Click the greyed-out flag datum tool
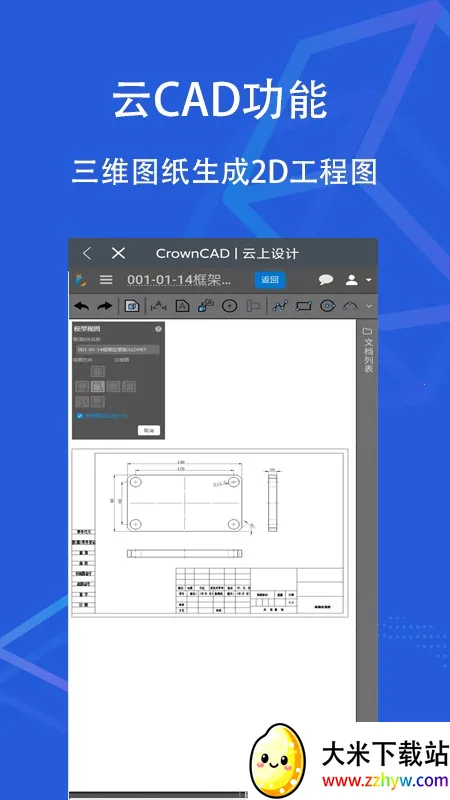Image resolution: width=450 pixels, height=800 pixels. pos(254,306)
